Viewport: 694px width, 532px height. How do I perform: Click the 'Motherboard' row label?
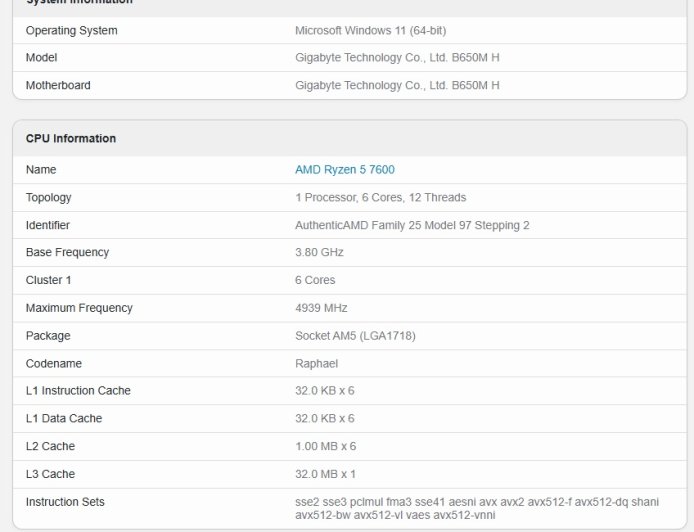pos(58,85)
